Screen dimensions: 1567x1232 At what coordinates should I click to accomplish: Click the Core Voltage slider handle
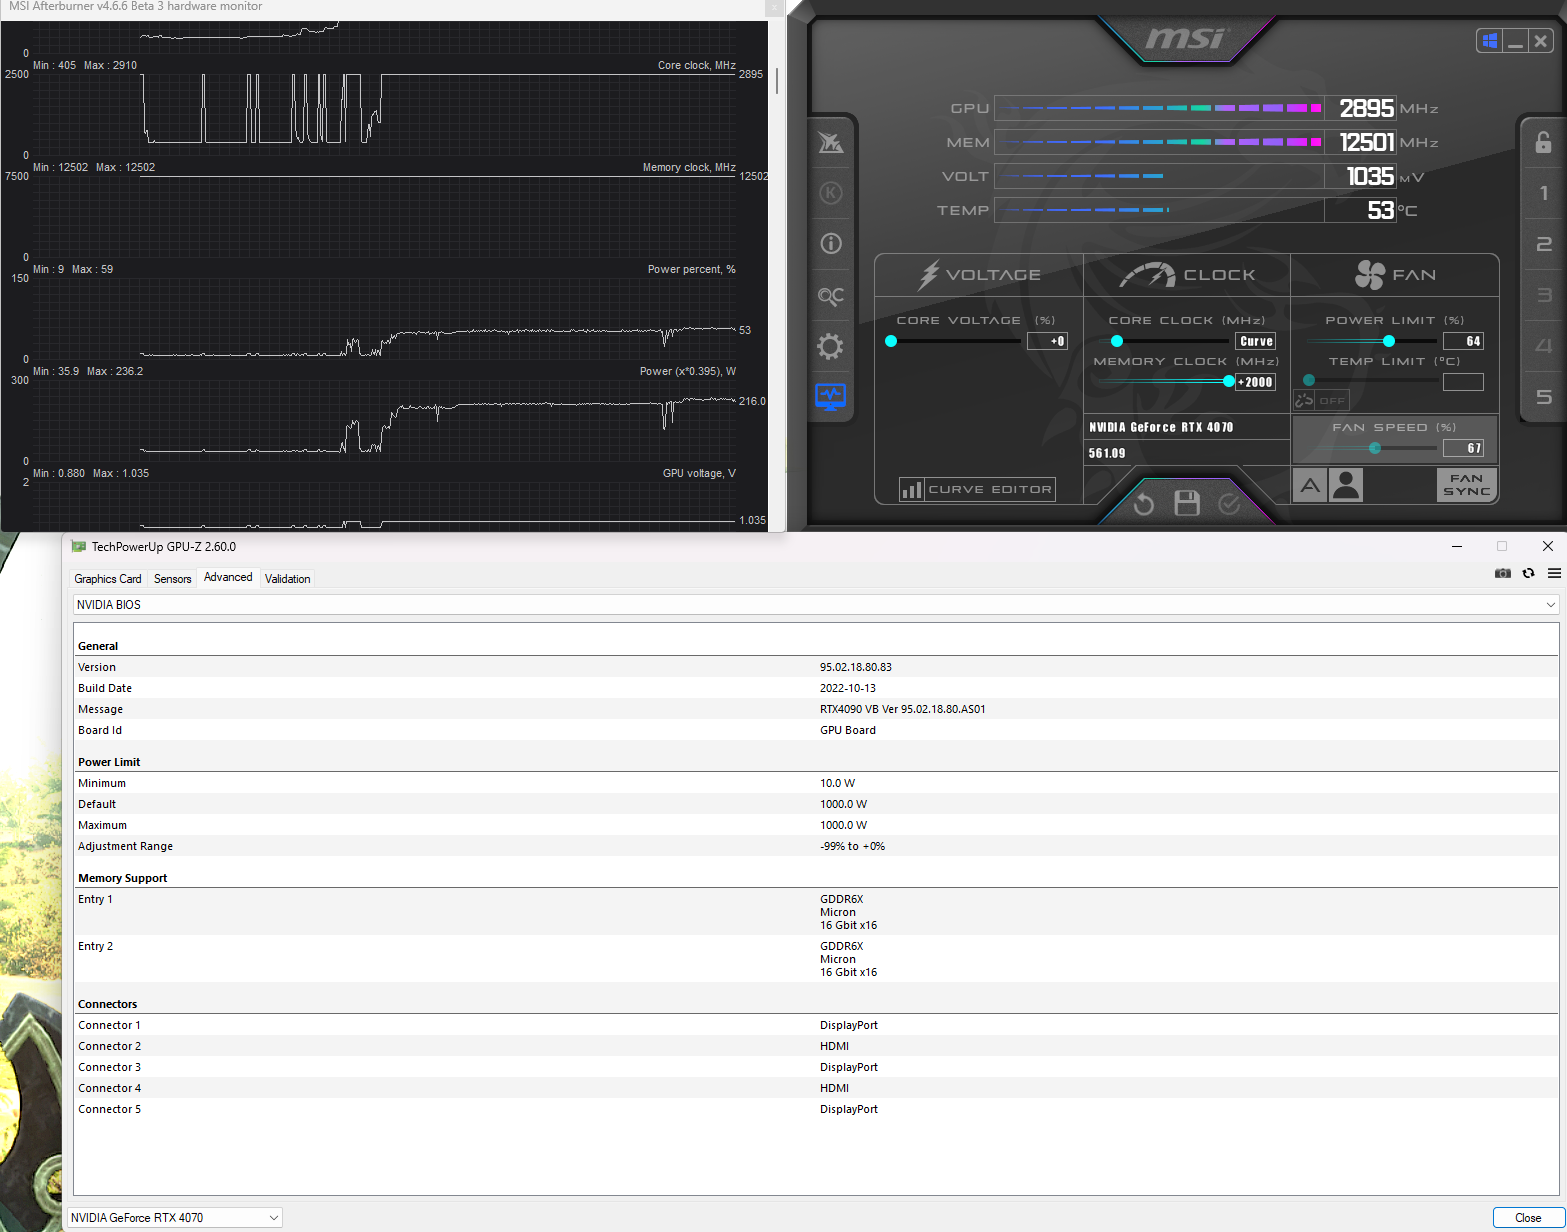pyautogui.click(x=891, y=341)
